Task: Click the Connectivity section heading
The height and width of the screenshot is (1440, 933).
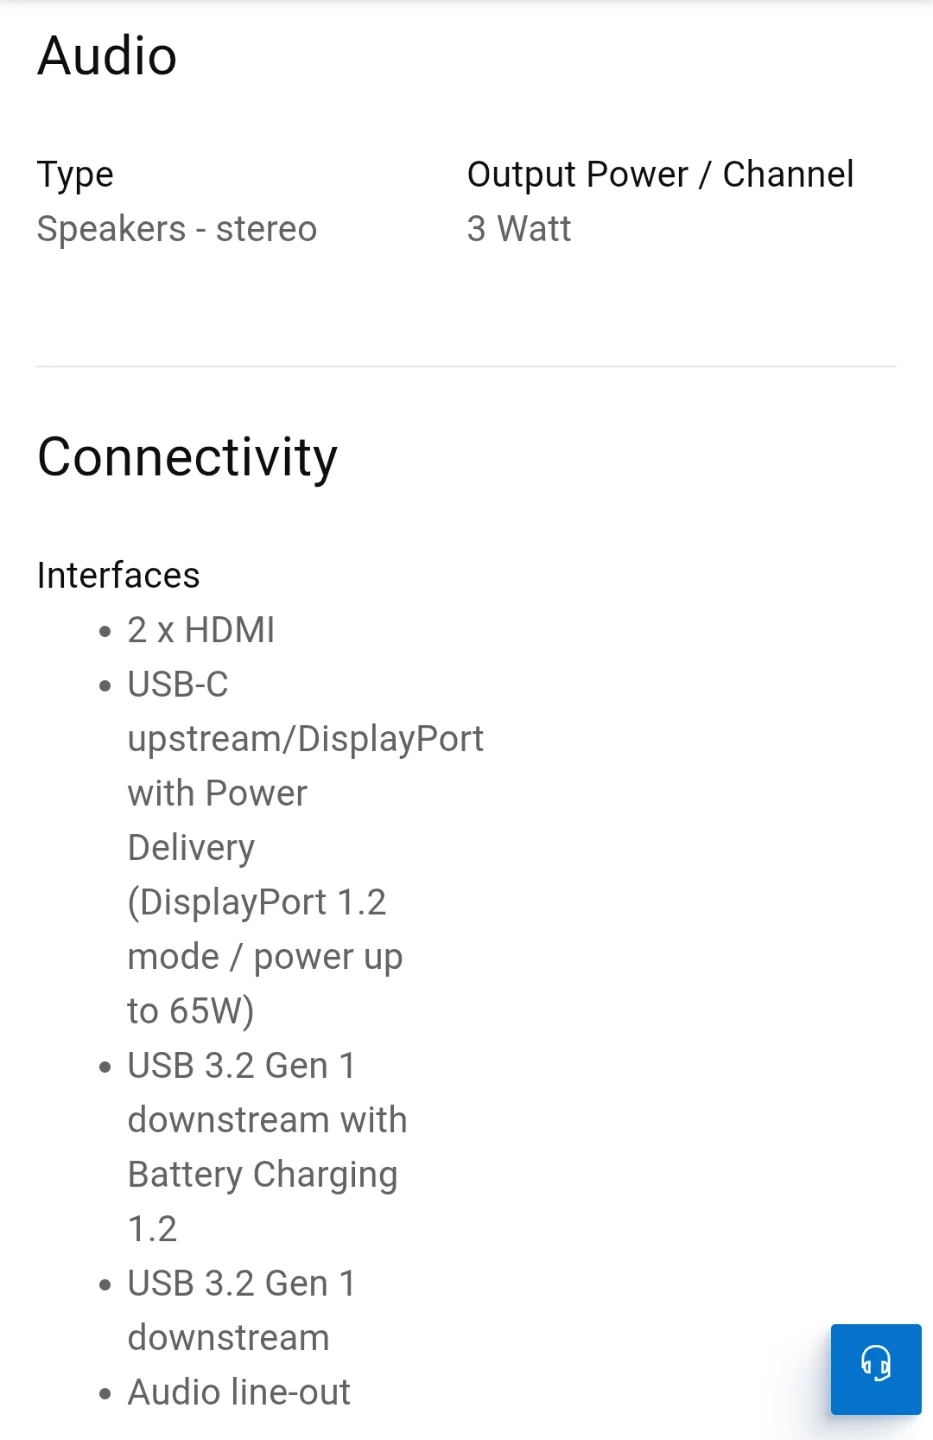Action: pos(187,458)
